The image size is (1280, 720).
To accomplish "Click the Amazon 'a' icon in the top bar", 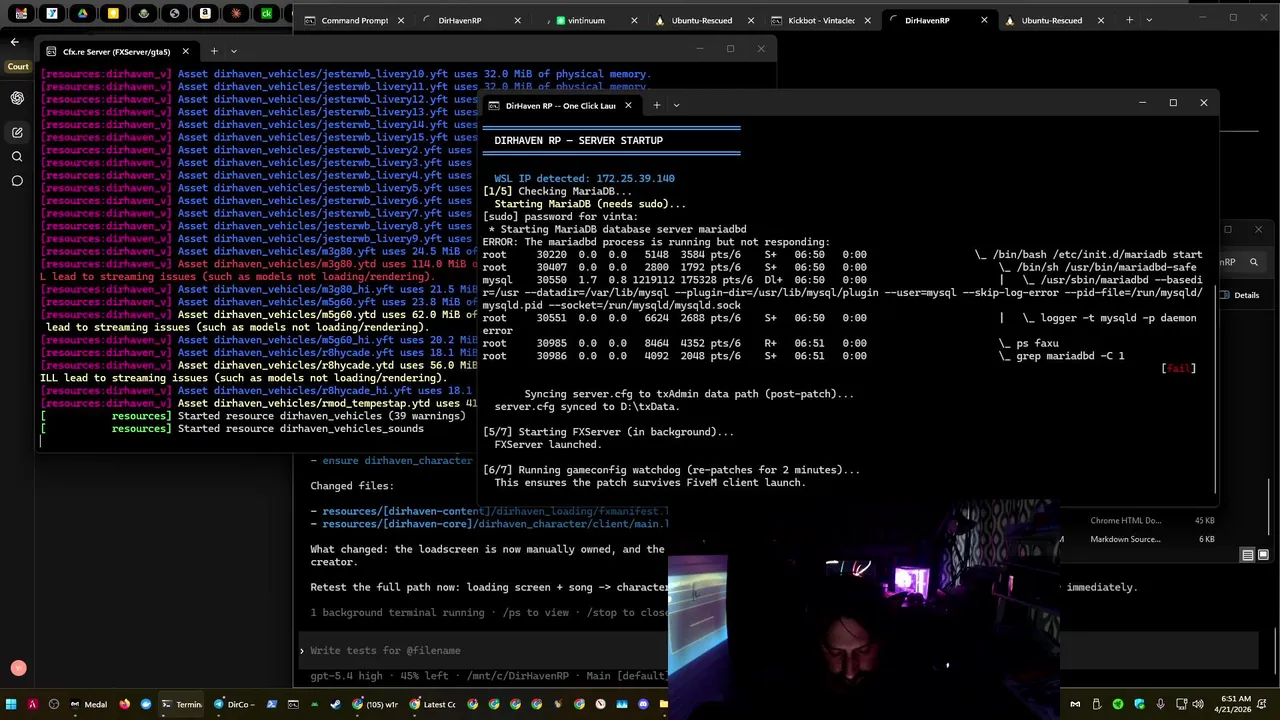I will 205,14.
